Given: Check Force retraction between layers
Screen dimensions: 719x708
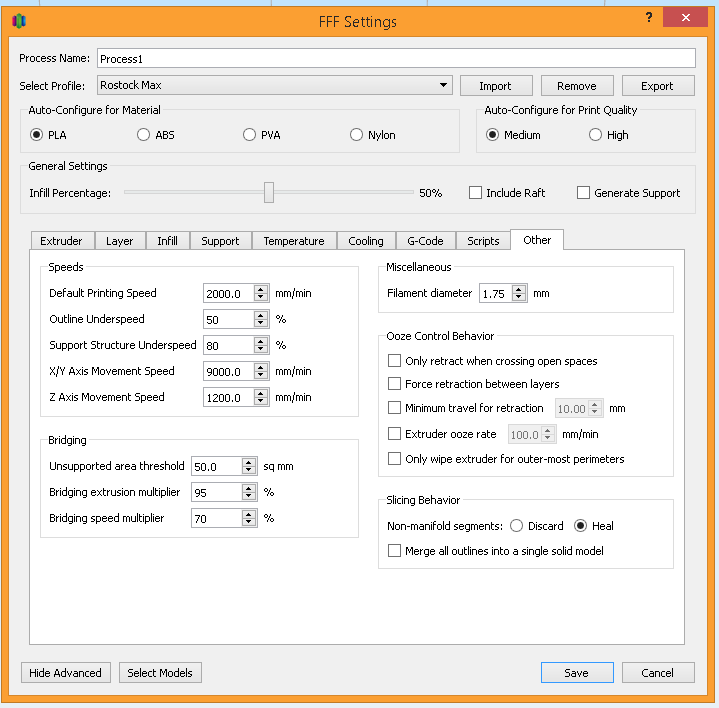Looking at the screenshot, I should [394, 383].
